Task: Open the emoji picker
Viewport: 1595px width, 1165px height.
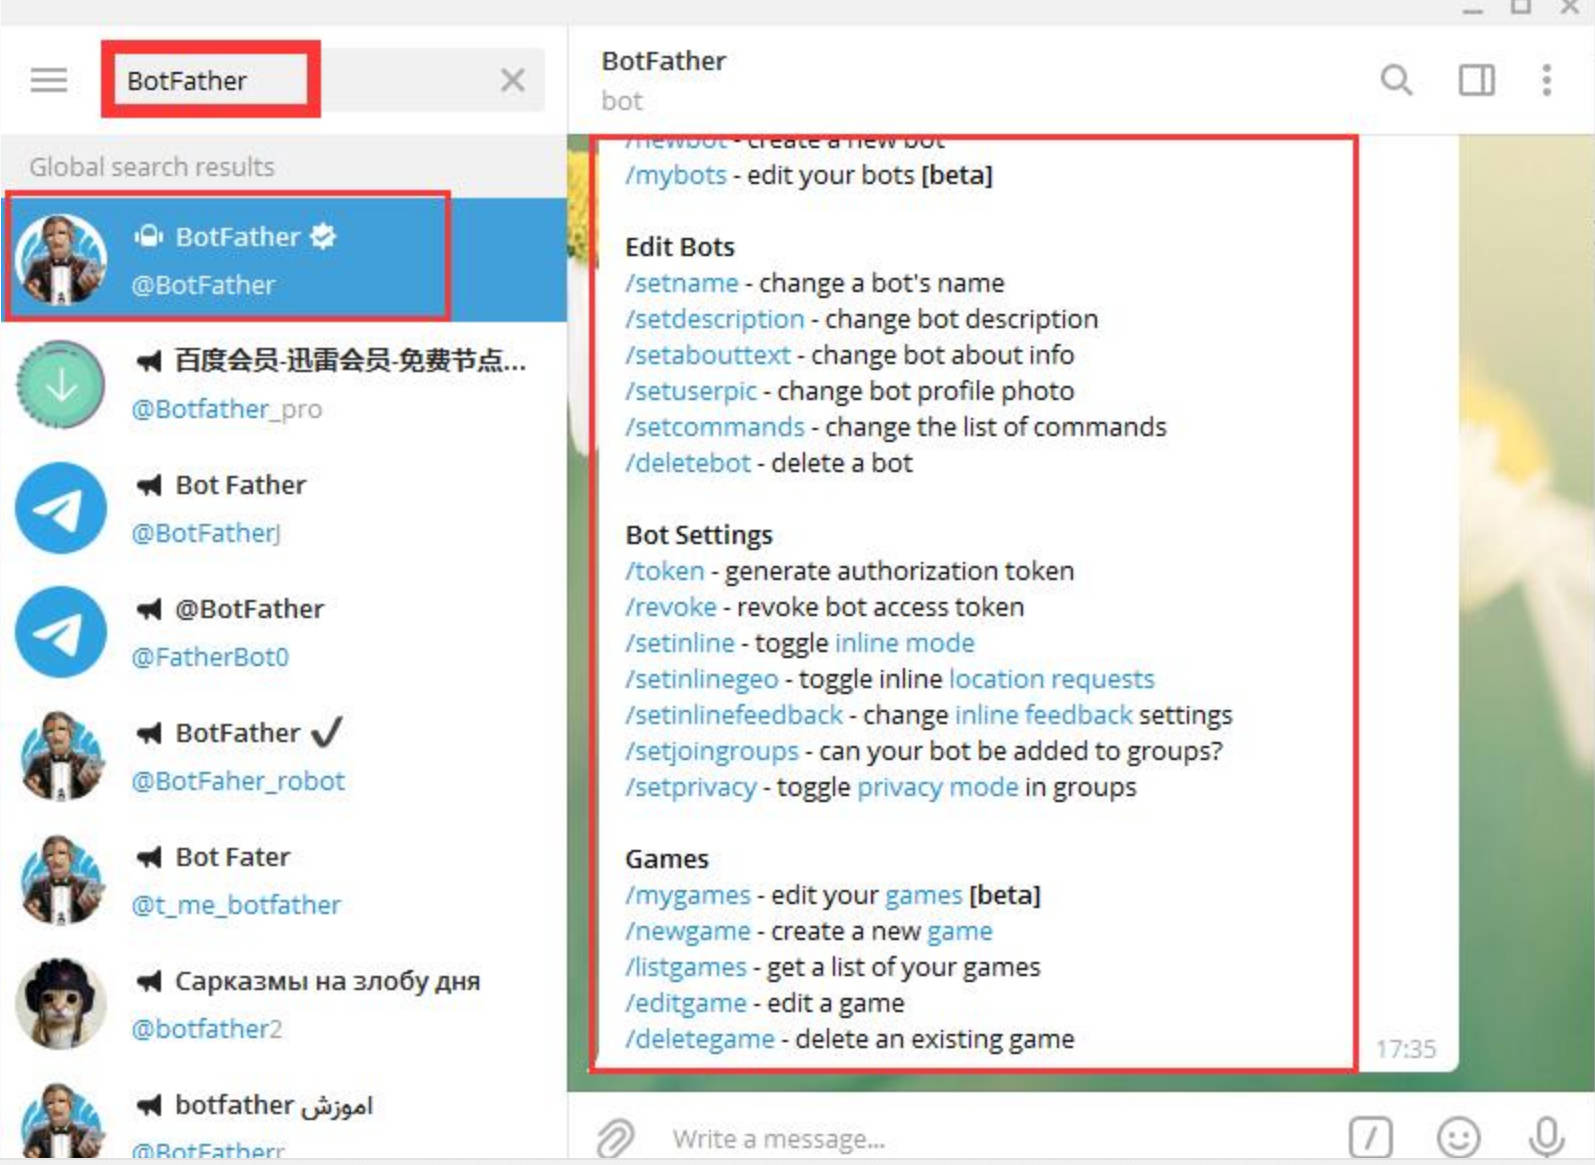Action: pos(1458,1138)
